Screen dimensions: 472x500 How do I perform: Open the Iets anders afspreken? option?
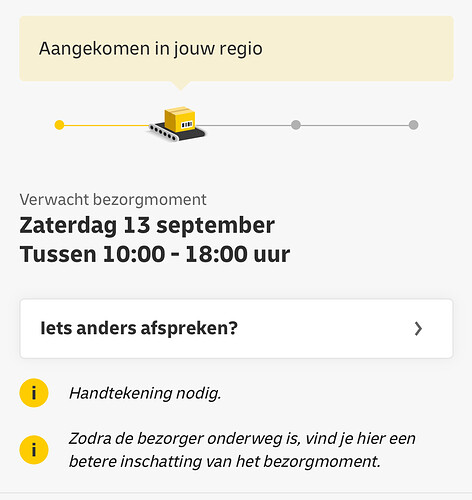click(x=236, y=329)
